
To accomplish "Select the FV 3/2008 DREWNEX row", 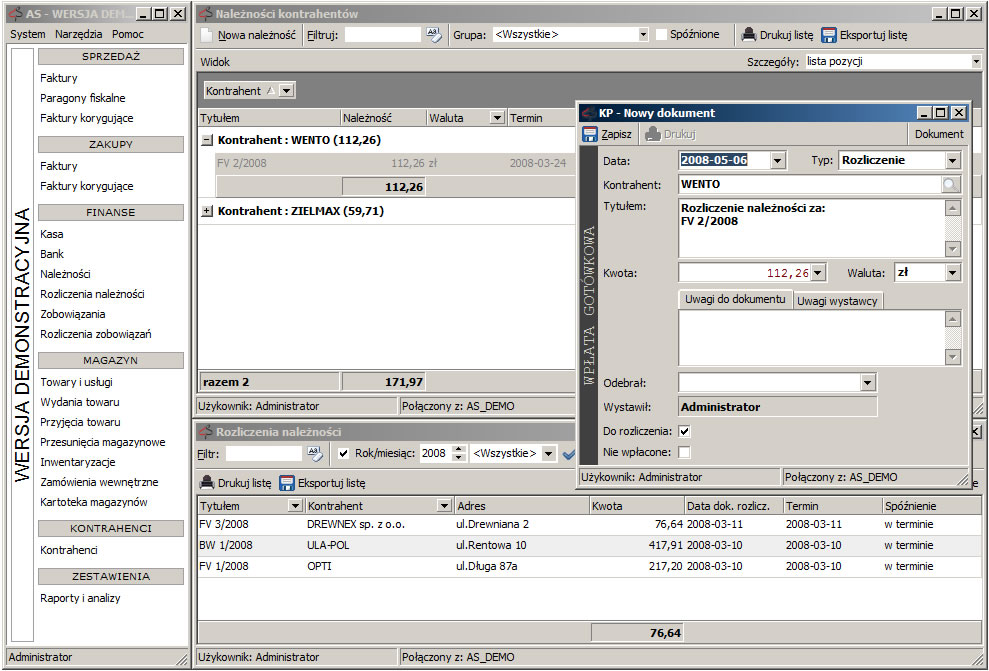I will tap(589, 525).
